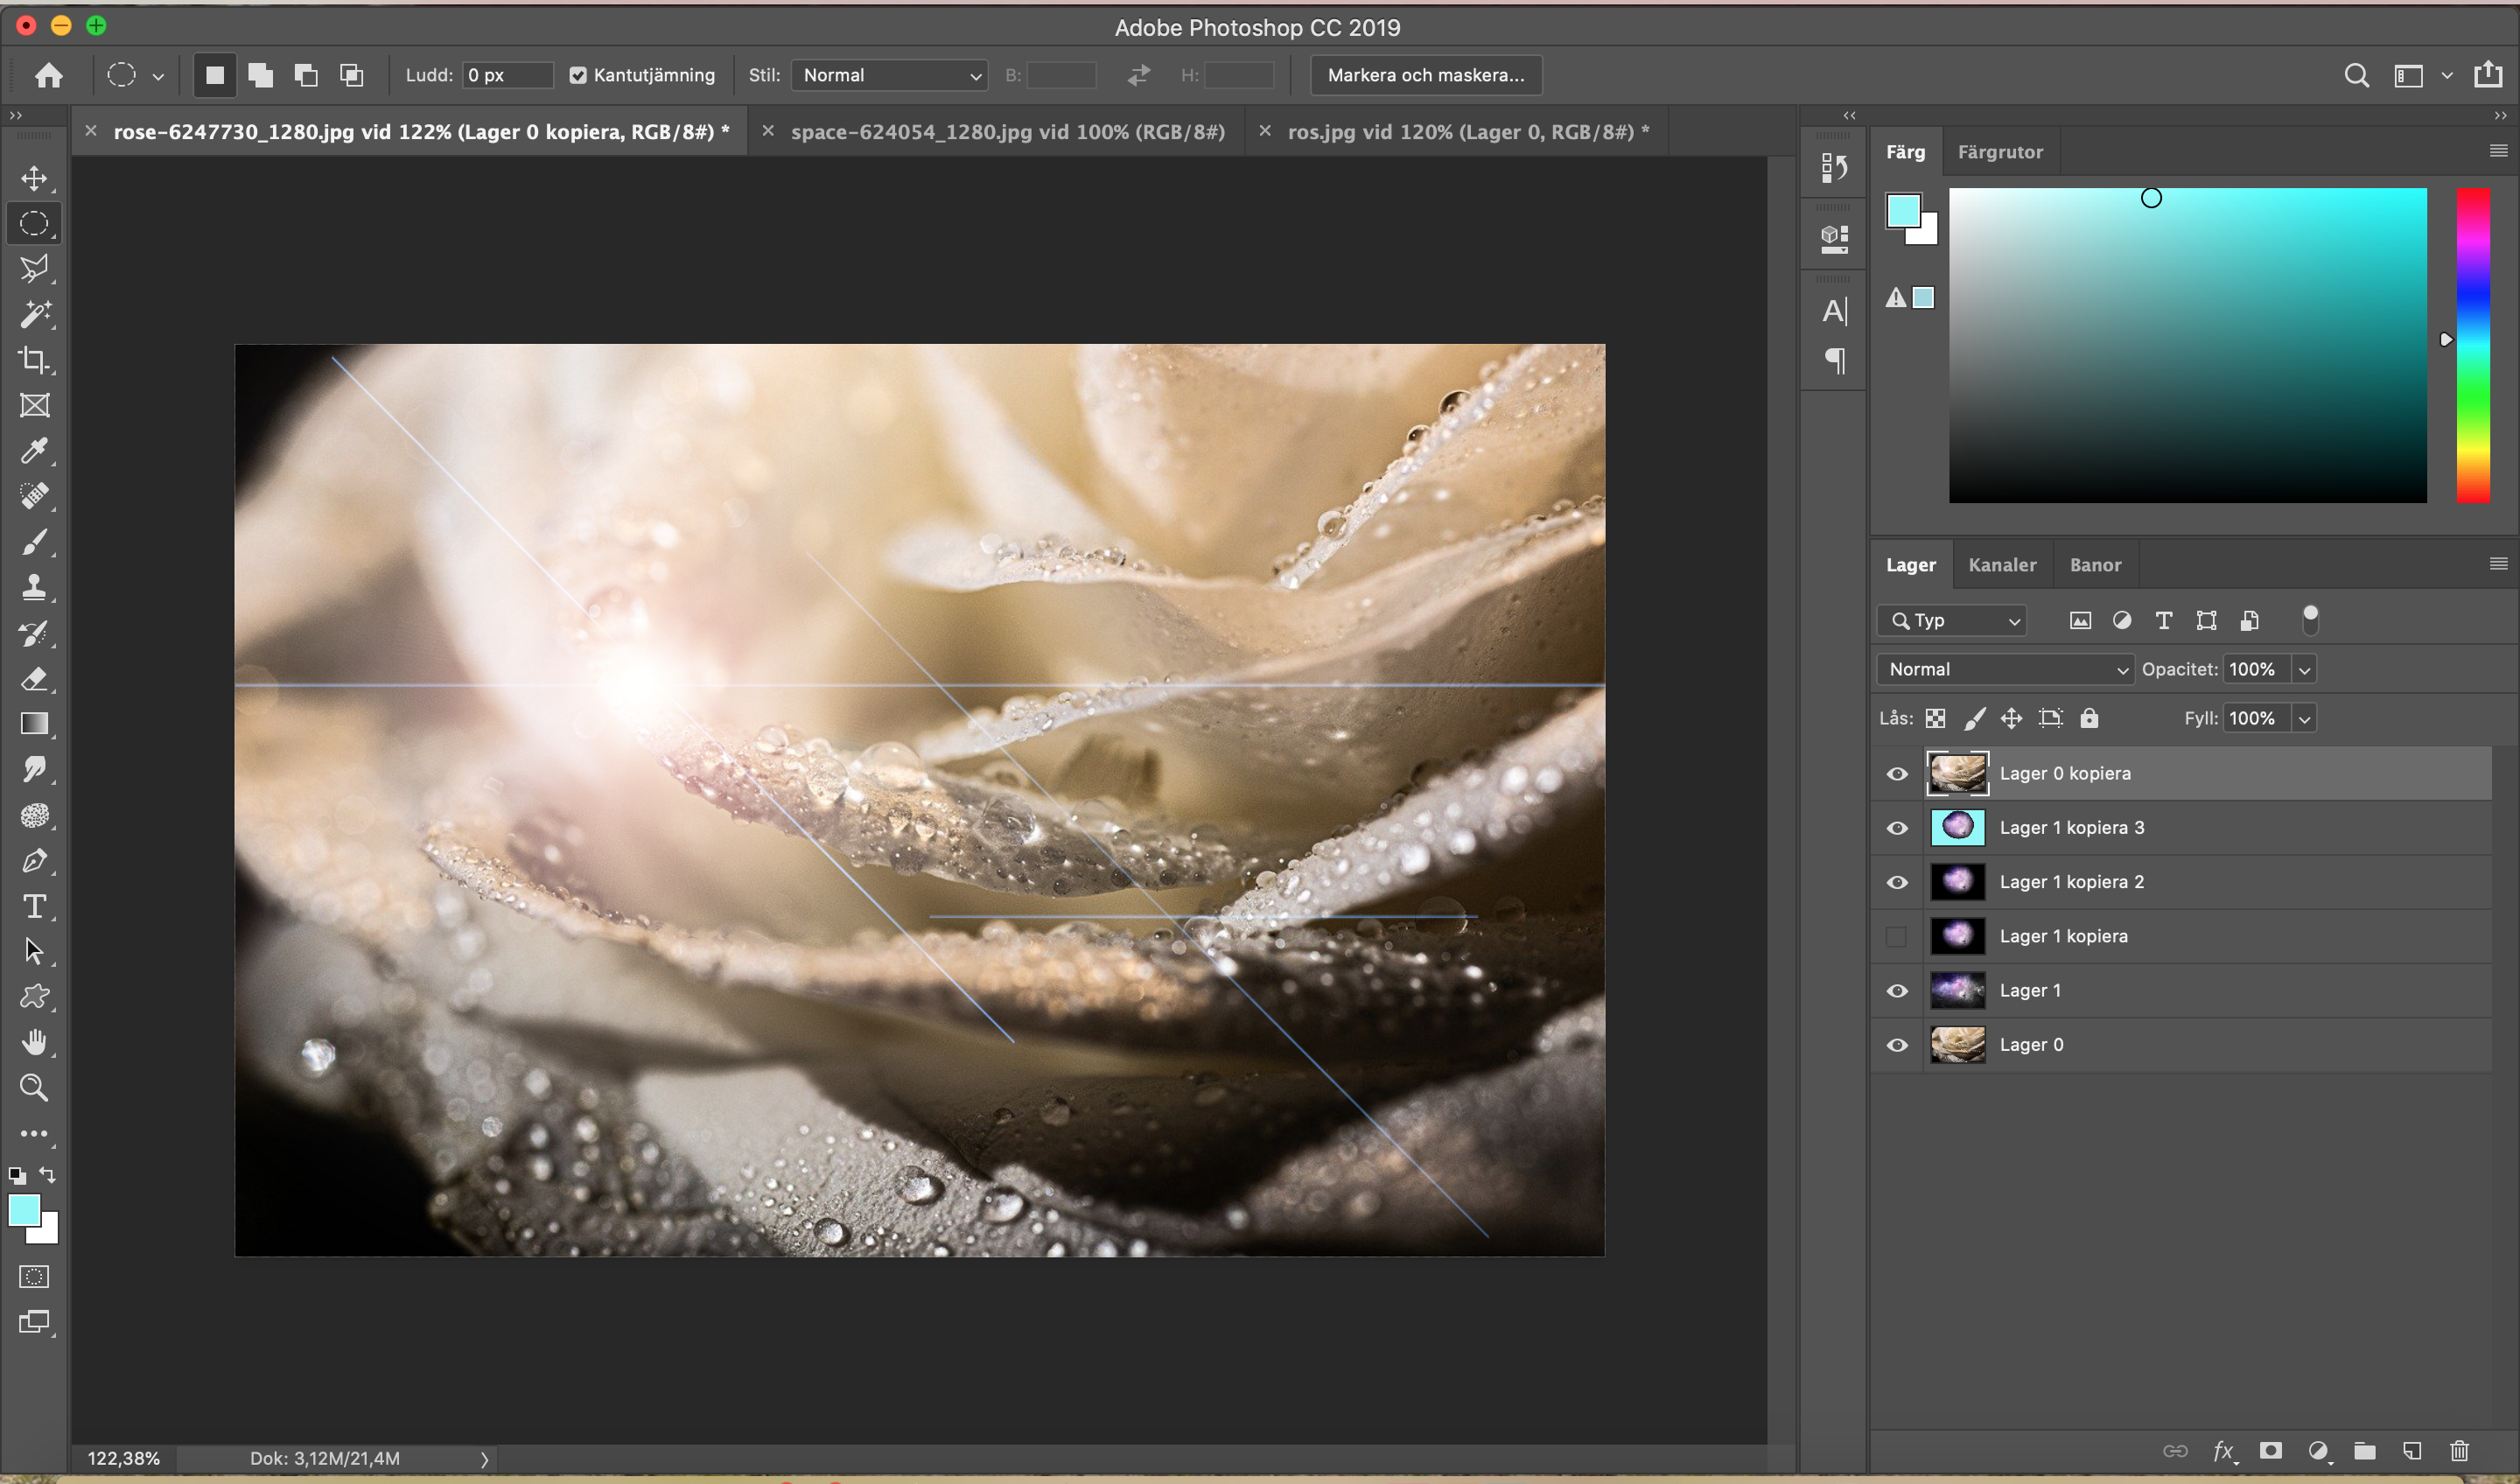Screen dimensions: 2520x1484
Task: Select the Clone Stamp tool
Action: pos(34,587)
